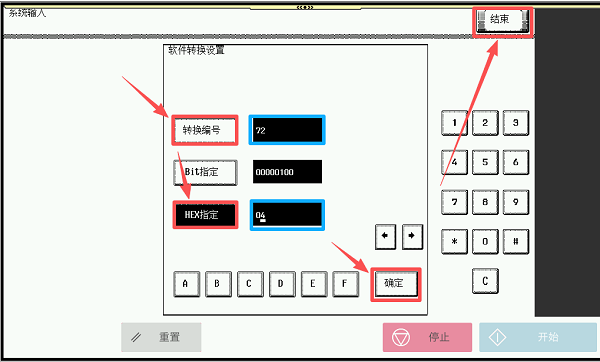Click the right arrow cursor key
Screen dimensions: 600x362
pyautogui.click(x=412, y=236)
